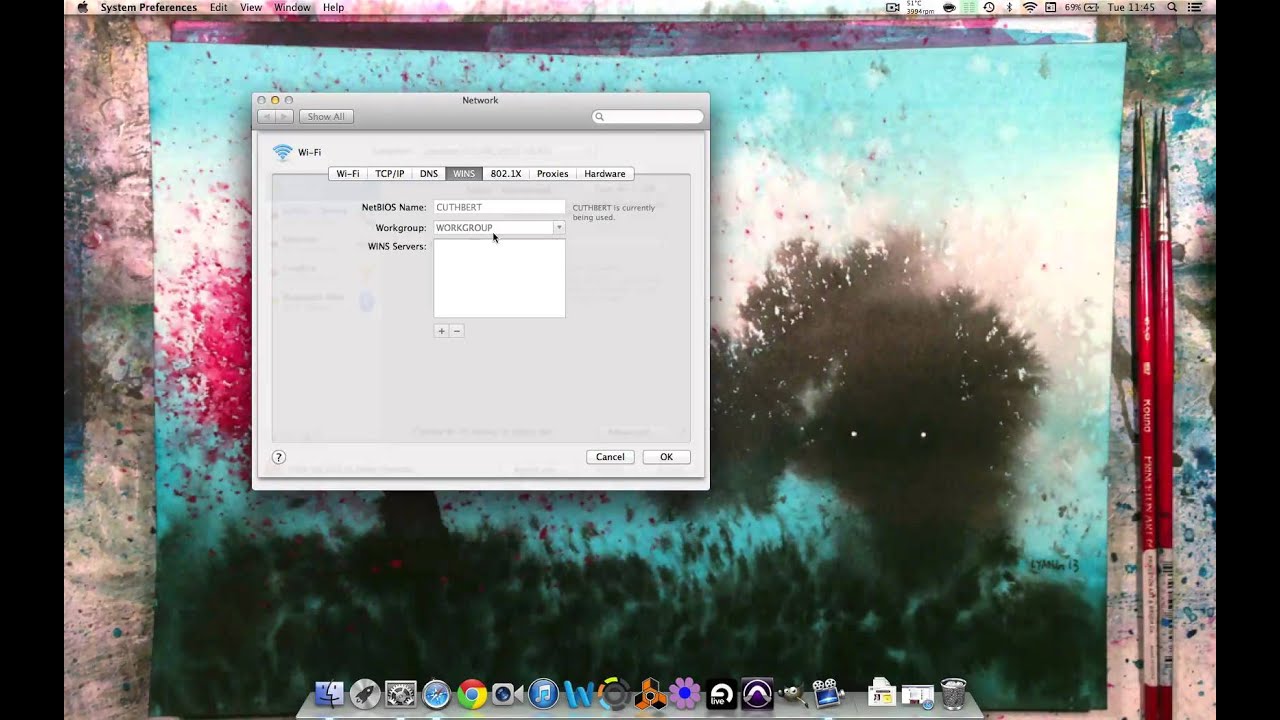Viewport: 1280px width, 720px height.
Task: Open Spotlight search magnifier in menu bar
Action: (x=1171, y=7)
